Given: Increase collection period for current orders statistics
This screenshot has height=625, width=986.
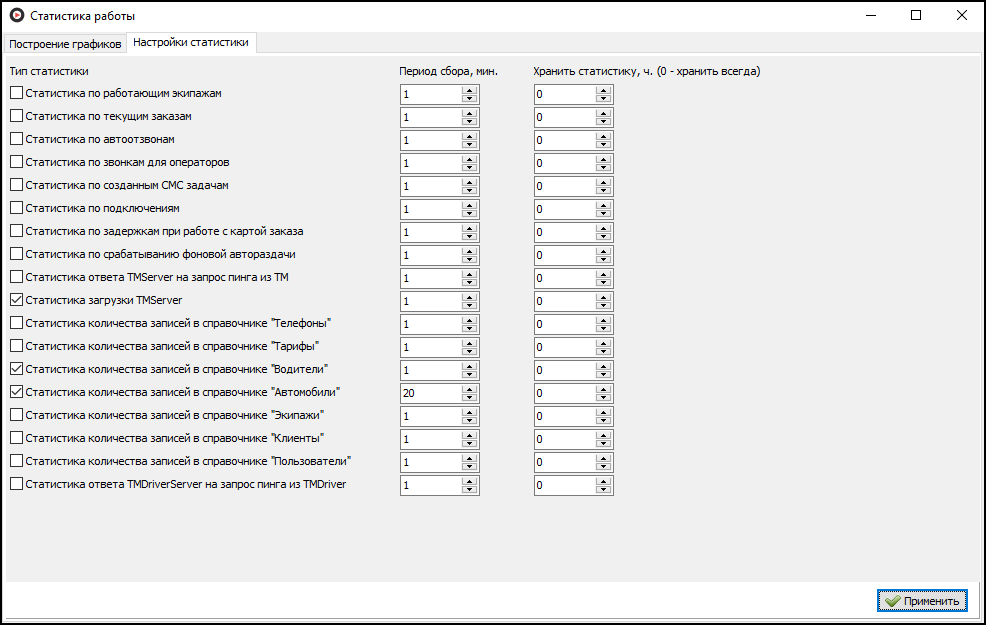Looking at the screenshot, I should pos(470,113).
